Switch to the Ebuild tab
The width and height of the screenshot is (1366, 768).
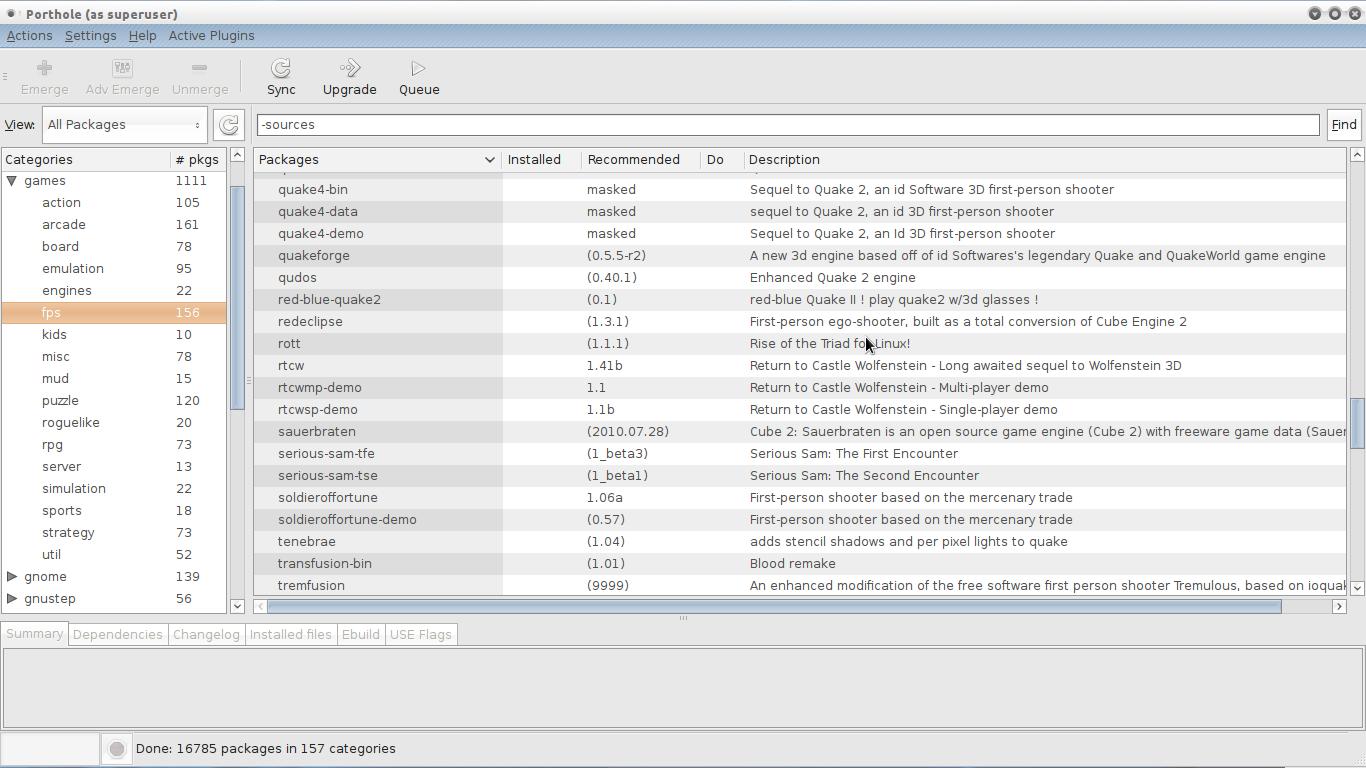(360, 635)
